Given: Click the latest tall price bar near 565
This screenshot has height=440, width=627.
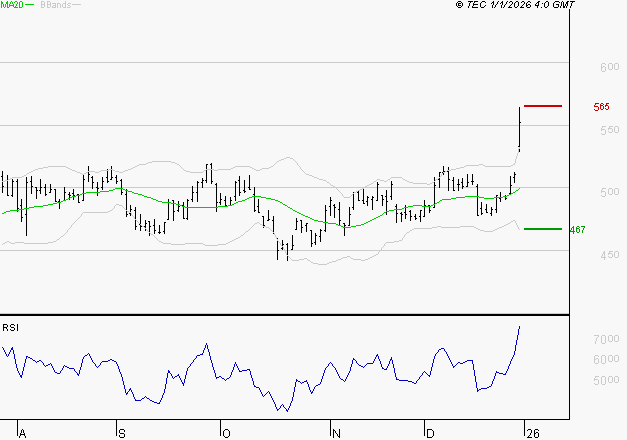Looking at the screenshot, I should [x=519, y=129].
